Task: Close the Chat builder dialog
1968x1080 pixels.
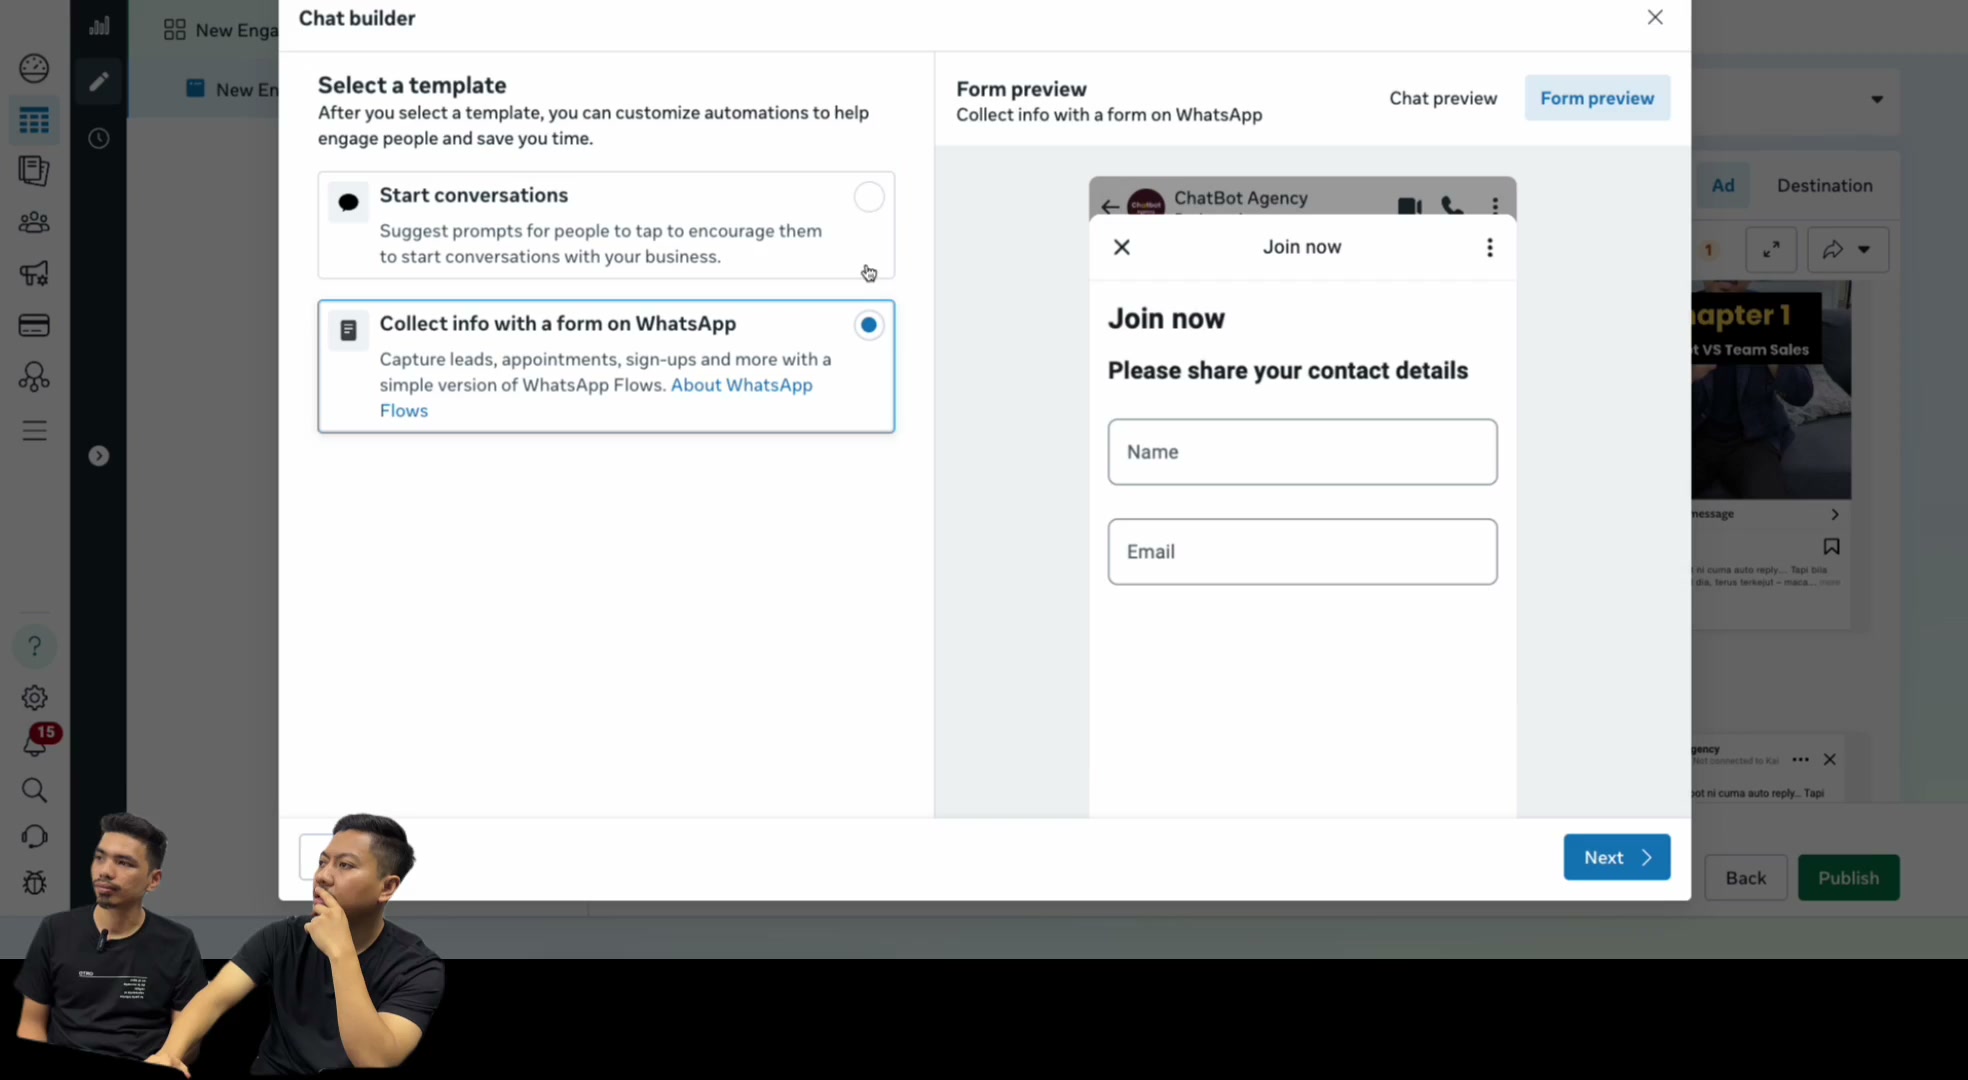Action: click(1655, 17)
